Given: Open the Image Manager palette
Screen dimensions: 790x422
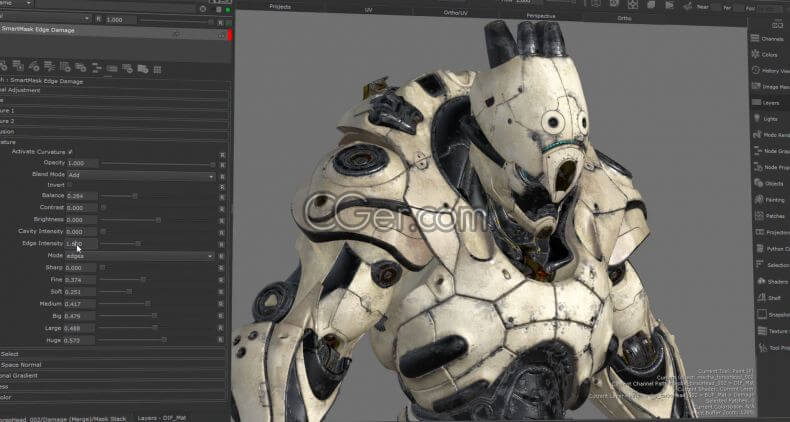Looking at the screenshot, I should tap(769, 87).
